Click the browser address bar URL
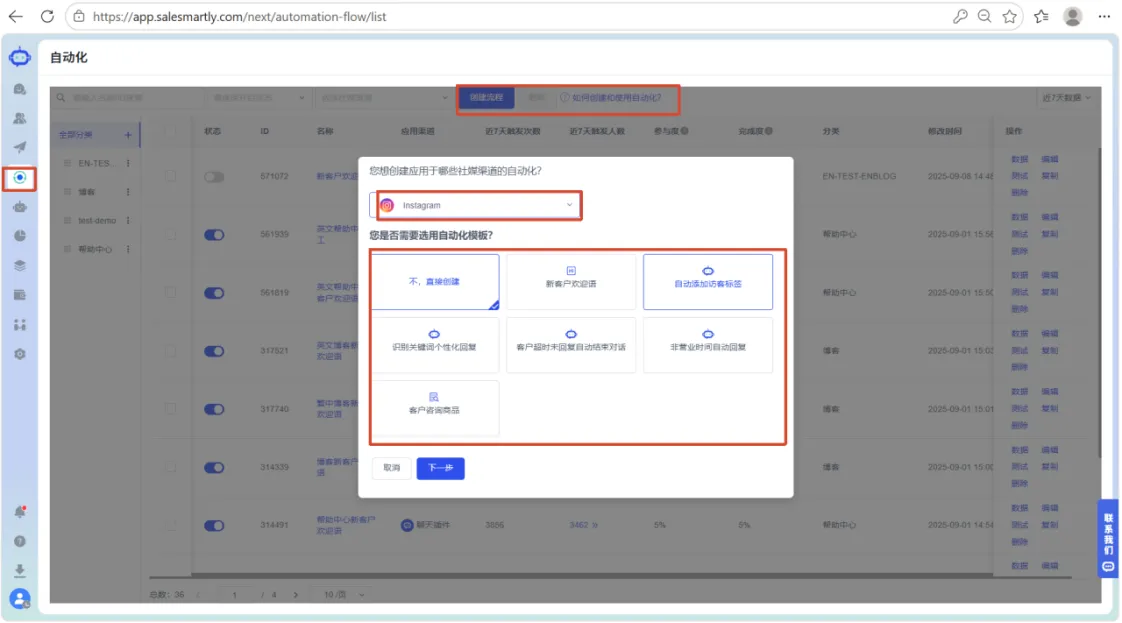 (240, 16)
